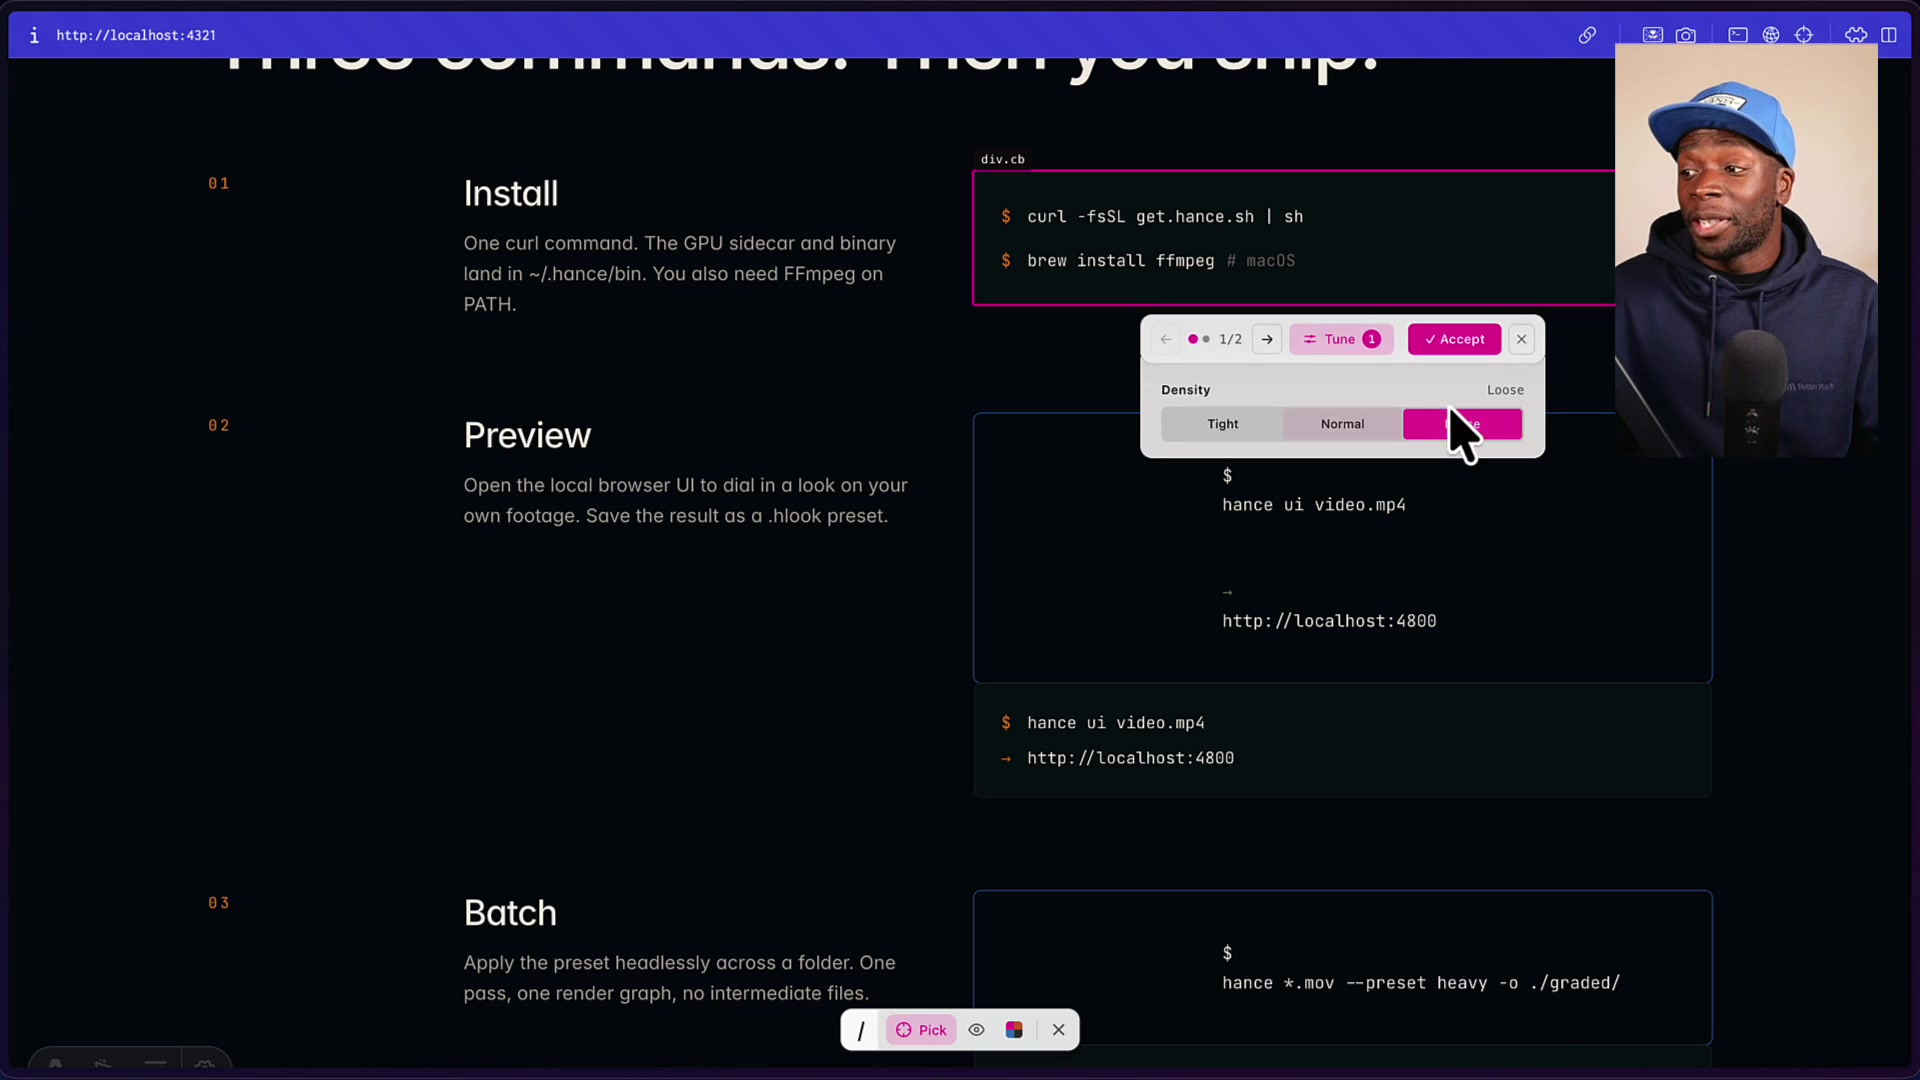Click step number 01

(219, 183)
